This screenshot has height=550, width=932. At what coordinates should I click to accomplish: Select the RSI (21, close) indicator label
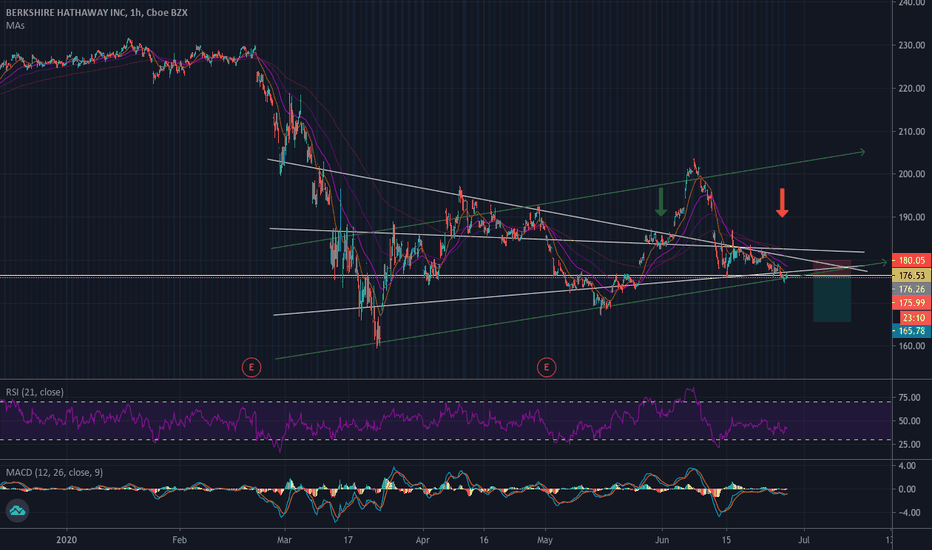click(x=35, y=392)
